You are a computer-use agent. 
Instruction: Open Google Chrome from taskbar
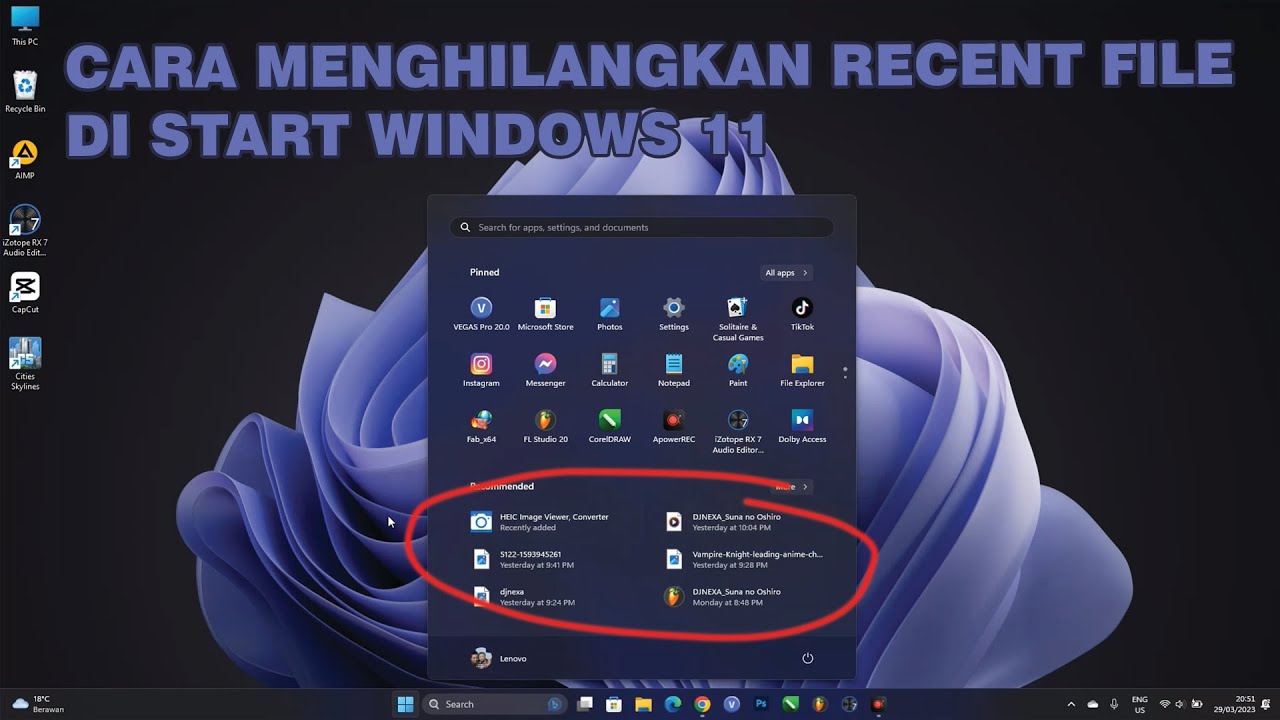tap(702, 704)
